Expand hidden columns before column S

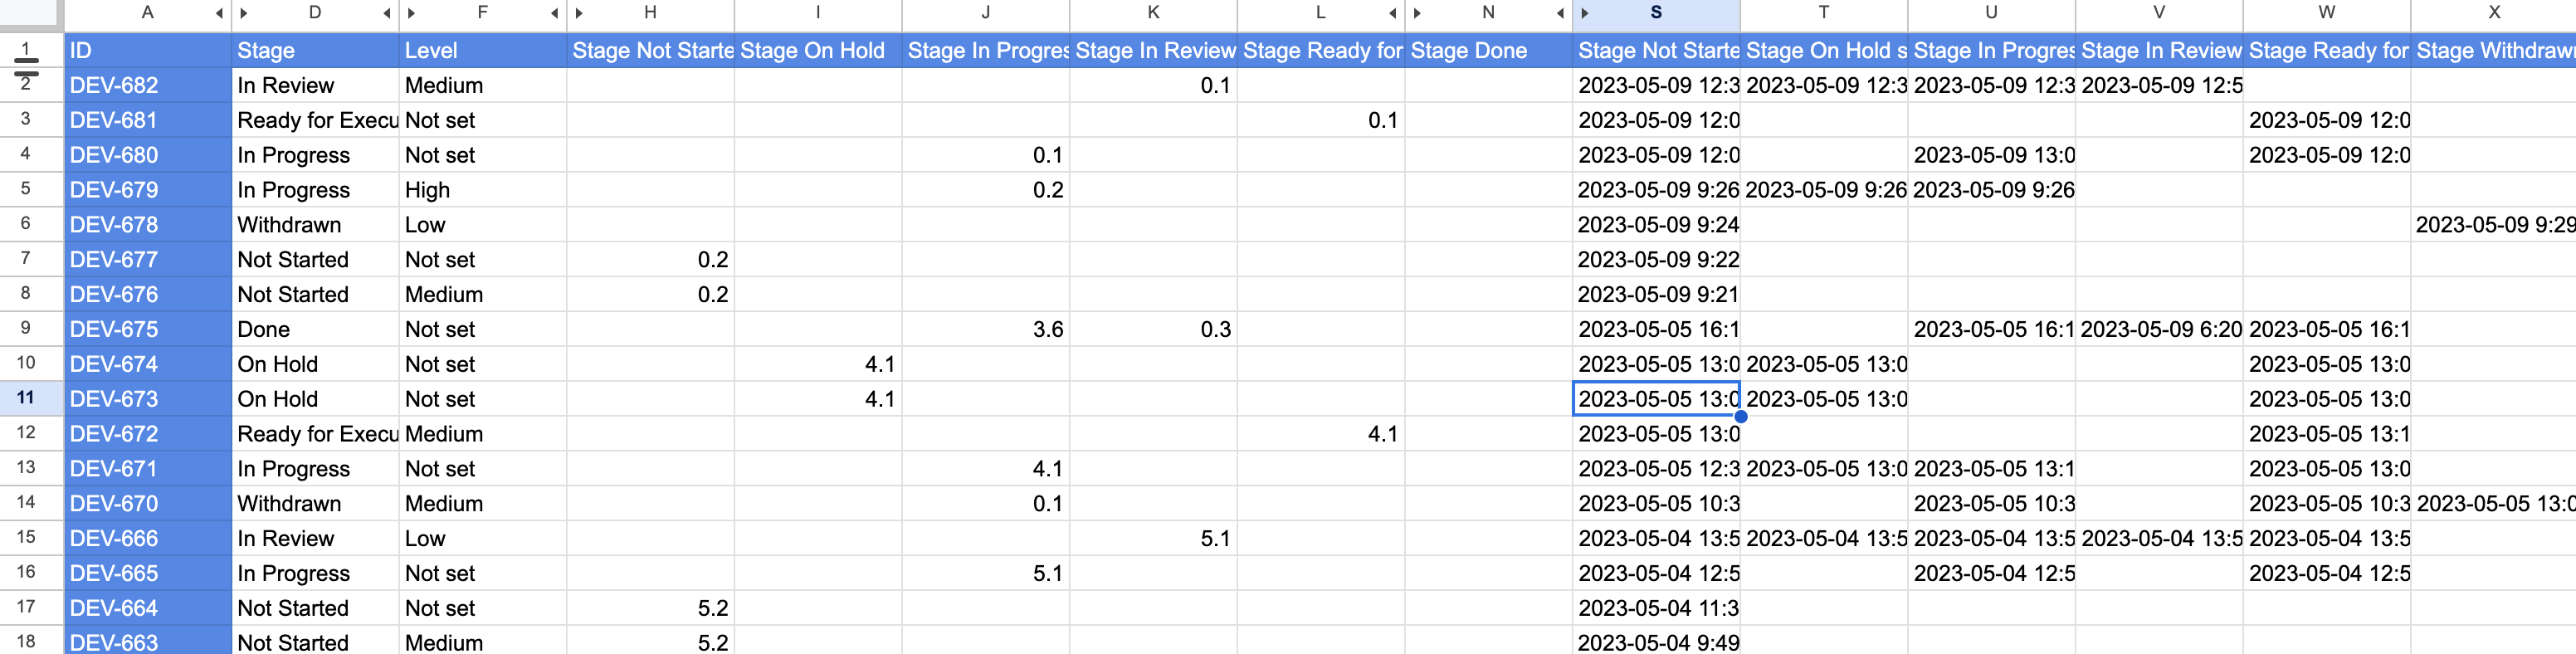click(1586, 13)
